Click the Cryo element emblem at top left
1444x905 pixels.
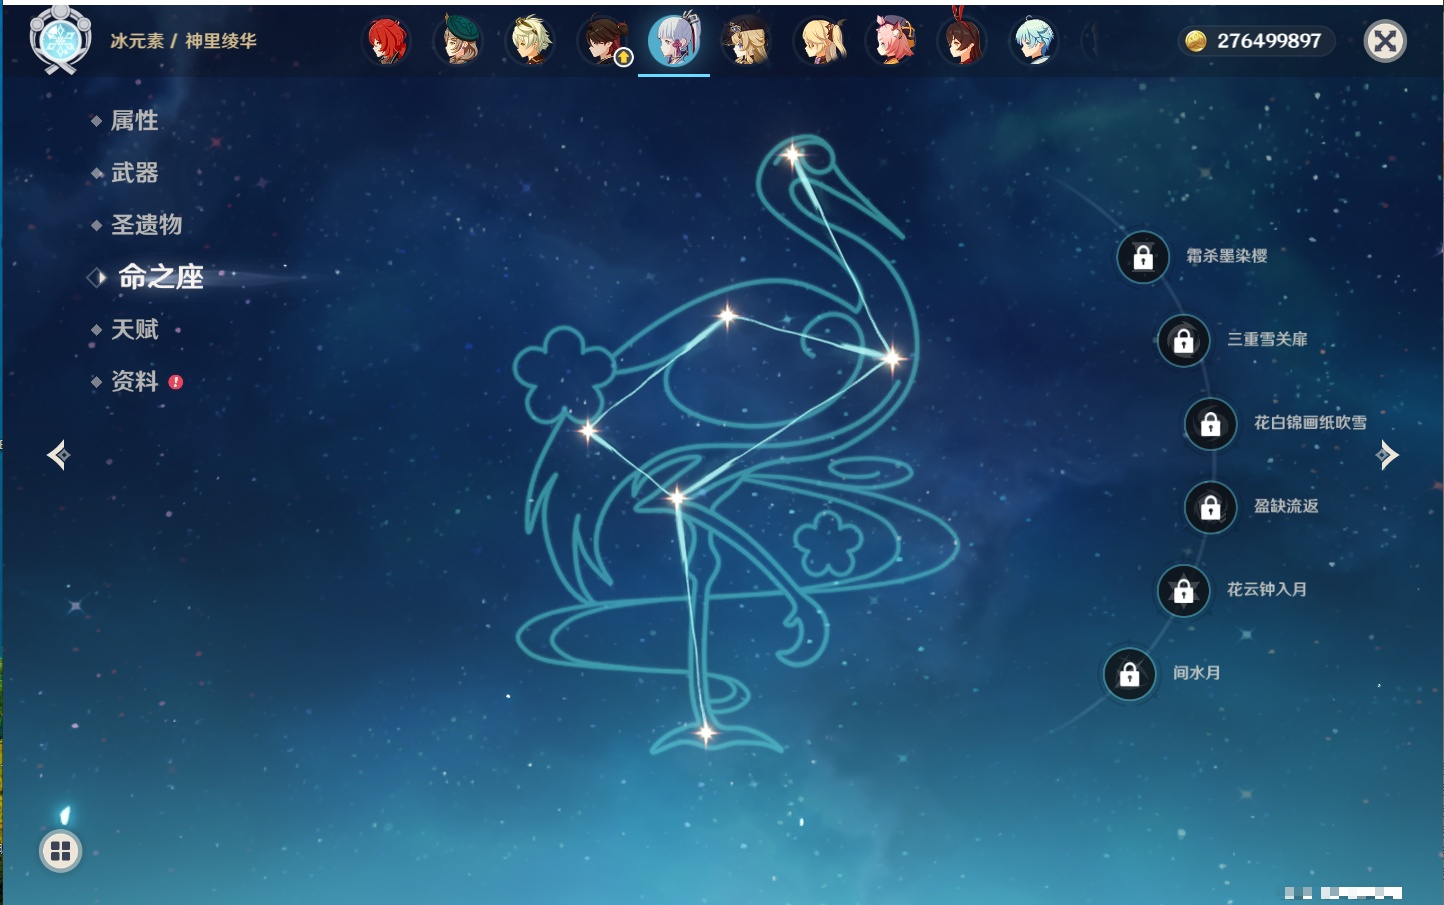(x=60, y=41)
